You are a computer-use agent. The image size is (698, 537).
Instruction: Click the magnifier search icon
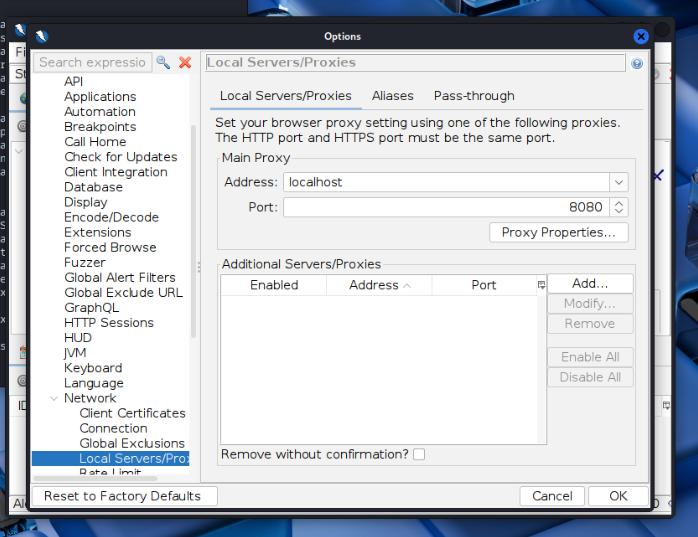[x=163, y=62]
